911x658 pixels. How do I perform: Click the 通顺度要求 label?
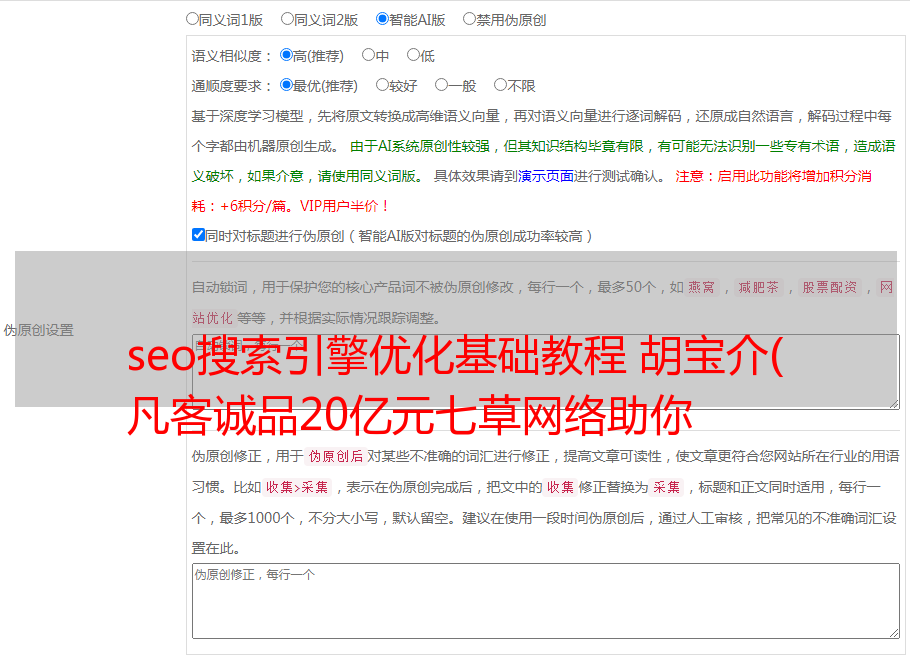click(231, 87)
